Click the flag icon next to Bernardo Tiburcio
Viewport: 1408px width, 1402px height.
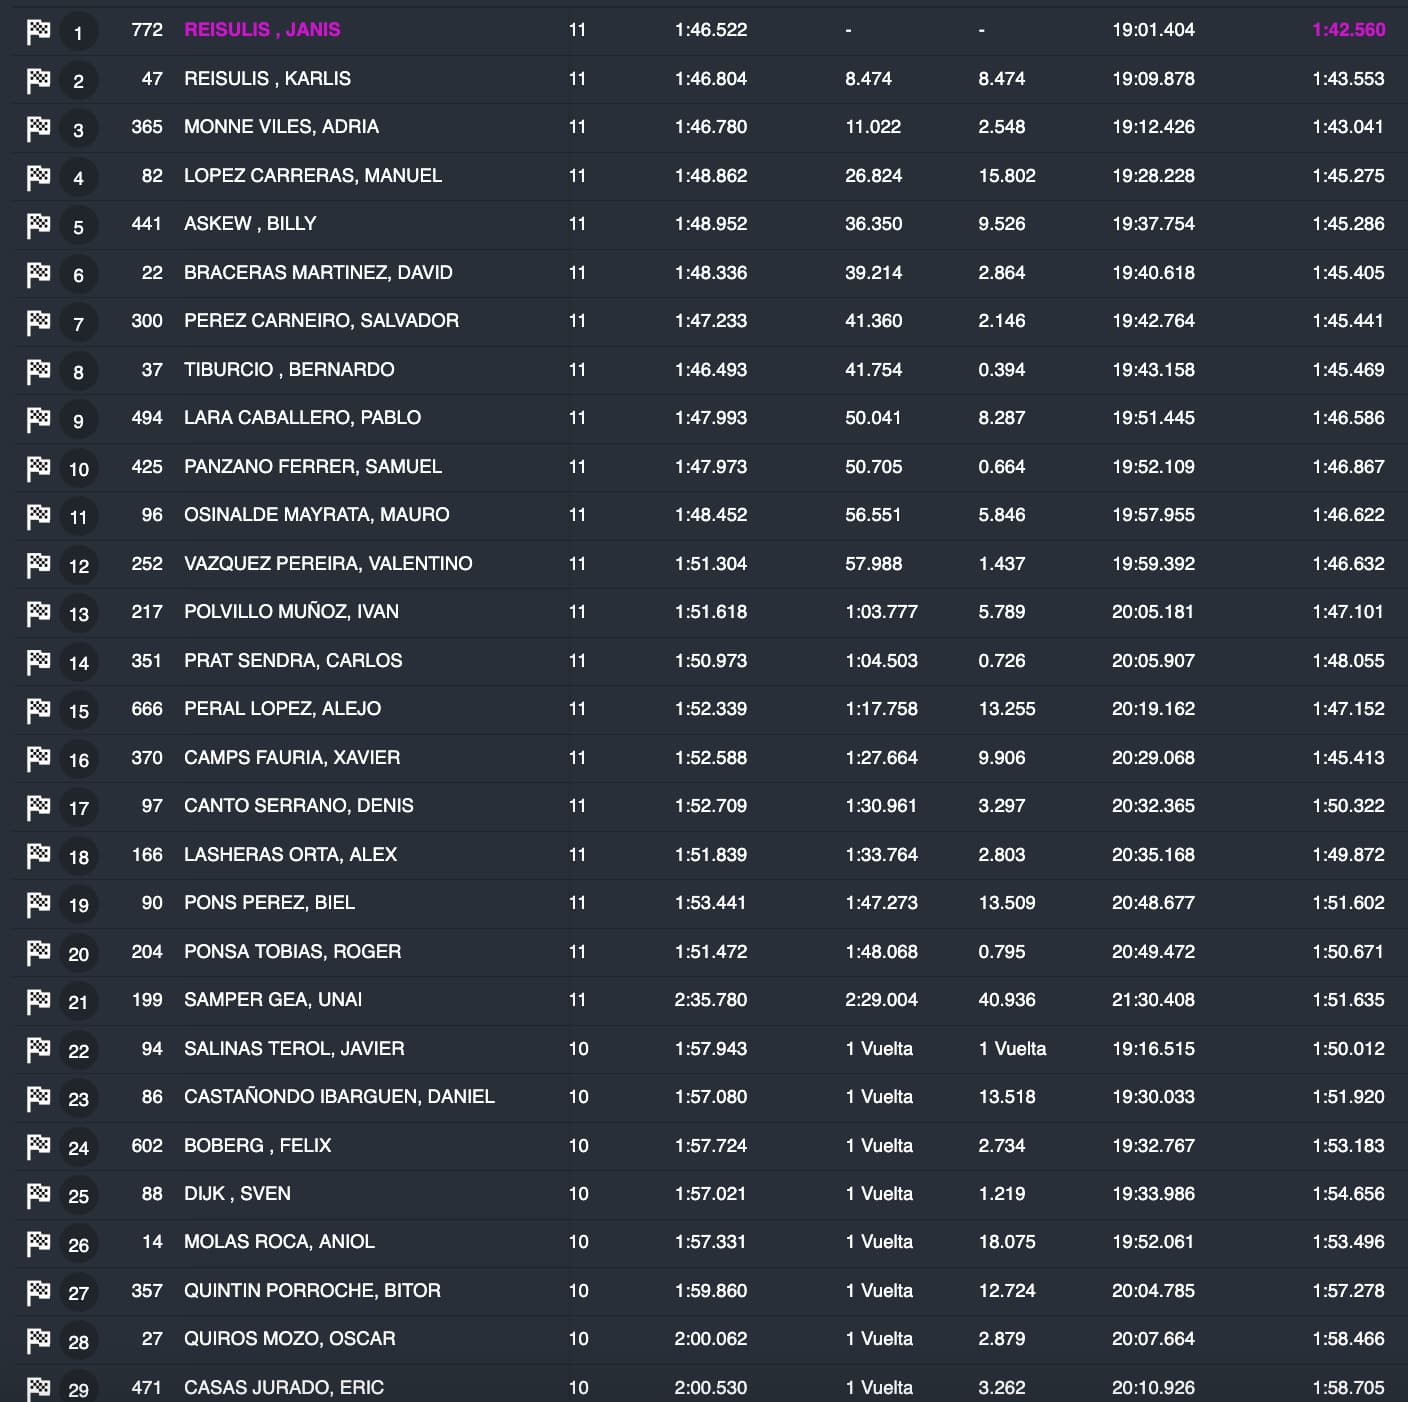point(38,371)
